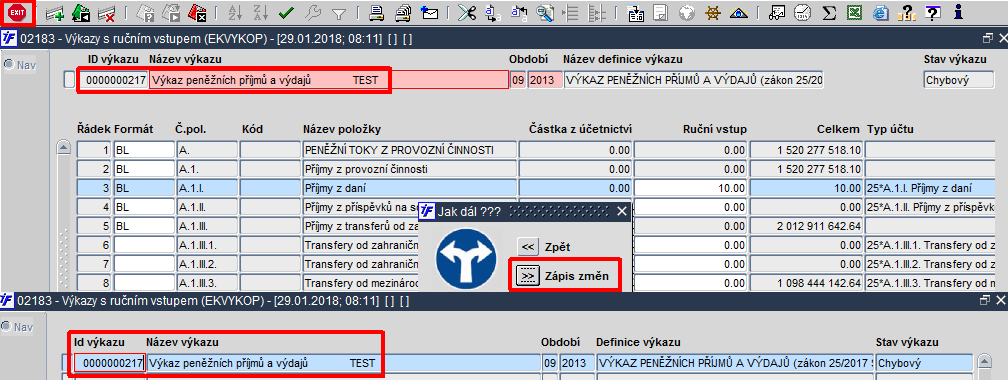Image resolution: width=1008 pixels, height=380 pixels.
Task: Duplicate the record with the green arrow icon
Action: [x=81, y=12]
